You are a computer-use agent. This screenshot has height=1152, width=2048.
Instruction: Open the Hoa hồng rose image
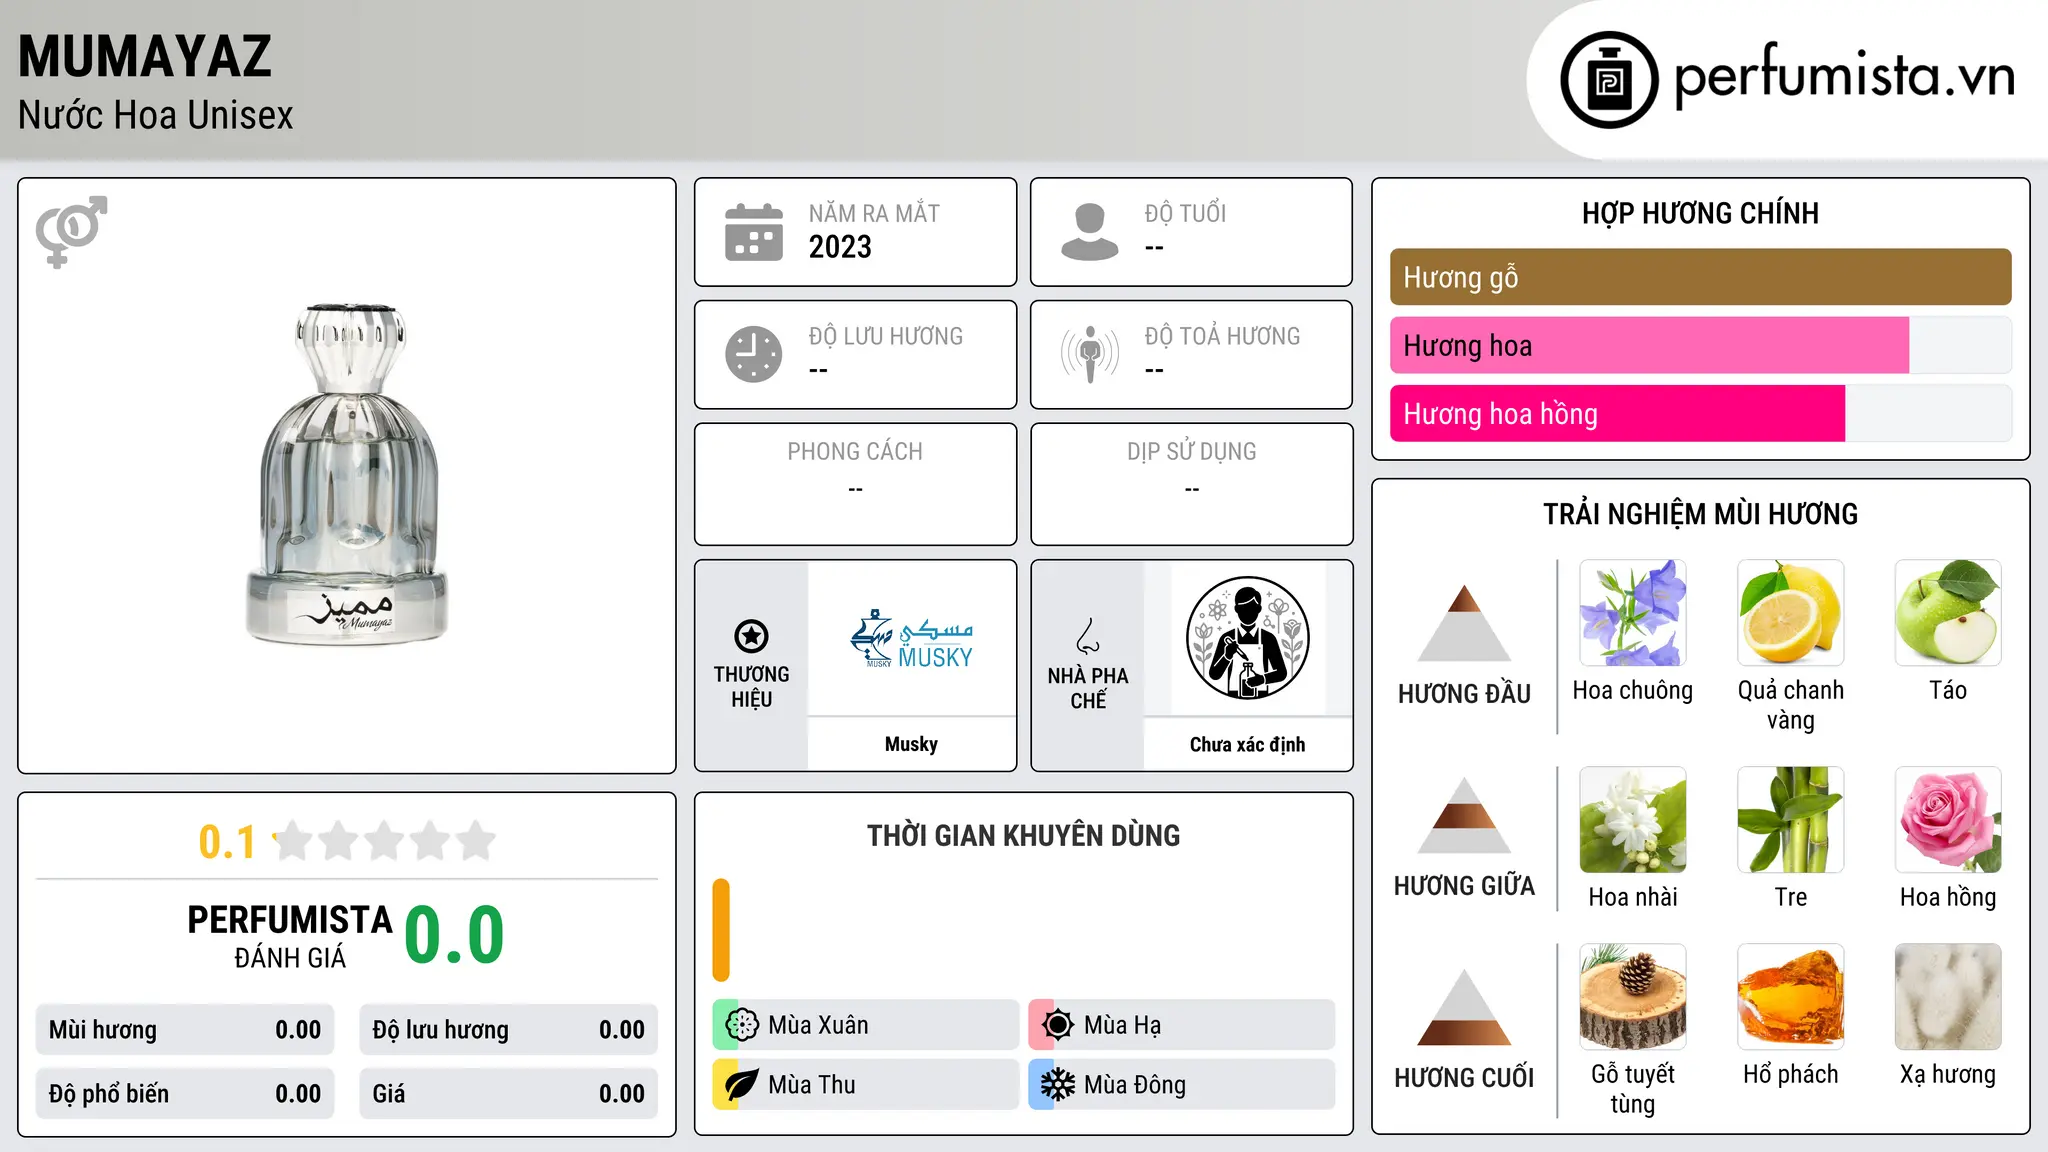coord(1948,820)
